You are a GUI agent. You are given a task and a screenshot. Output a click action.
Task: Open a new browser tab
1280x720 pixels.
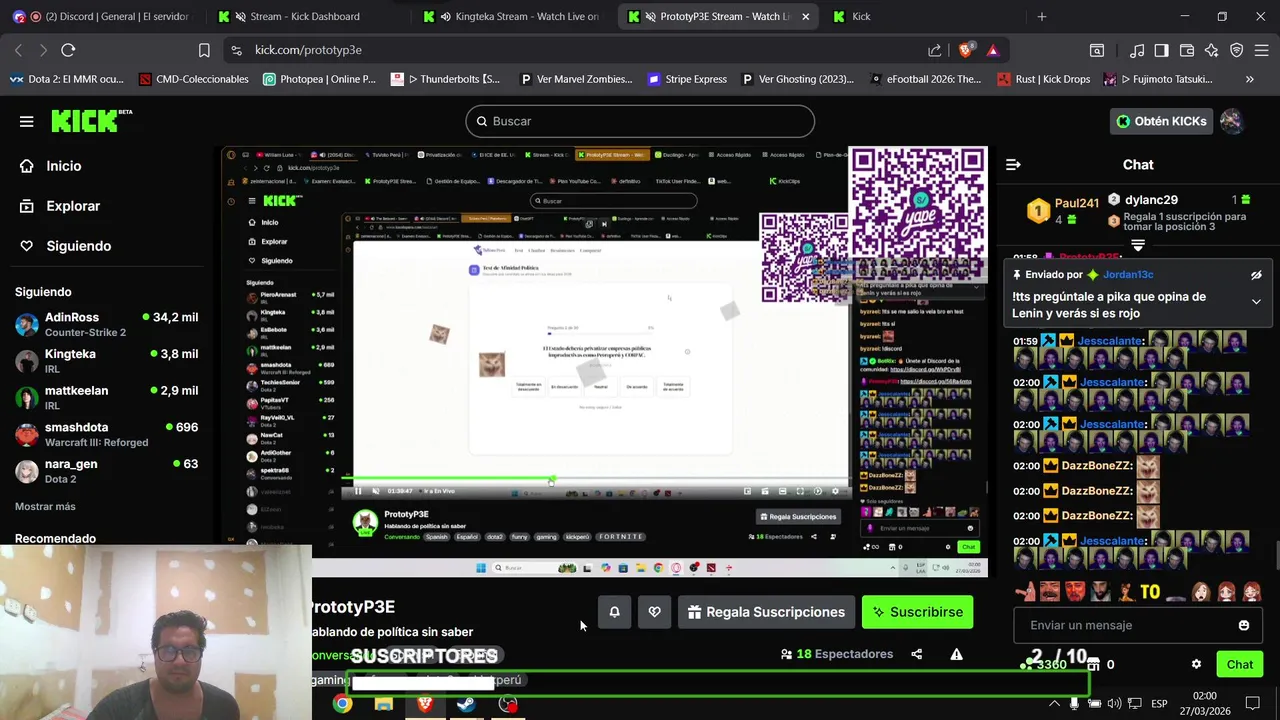coord(1041,17)
